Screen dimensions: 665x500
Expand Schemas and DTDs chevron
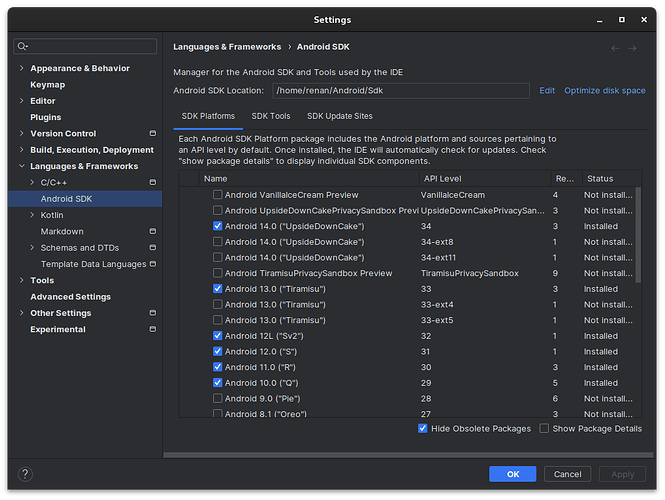pyautogui.click(x=32, y=247)
